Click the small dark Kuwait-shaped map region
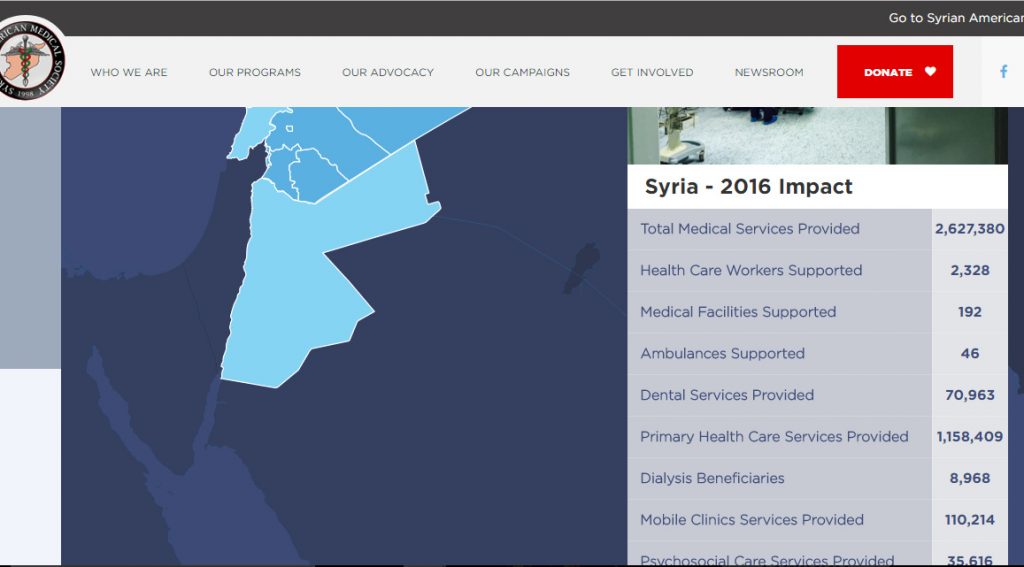The height and width of the screenshot is (567, 1024). [581, 268]
